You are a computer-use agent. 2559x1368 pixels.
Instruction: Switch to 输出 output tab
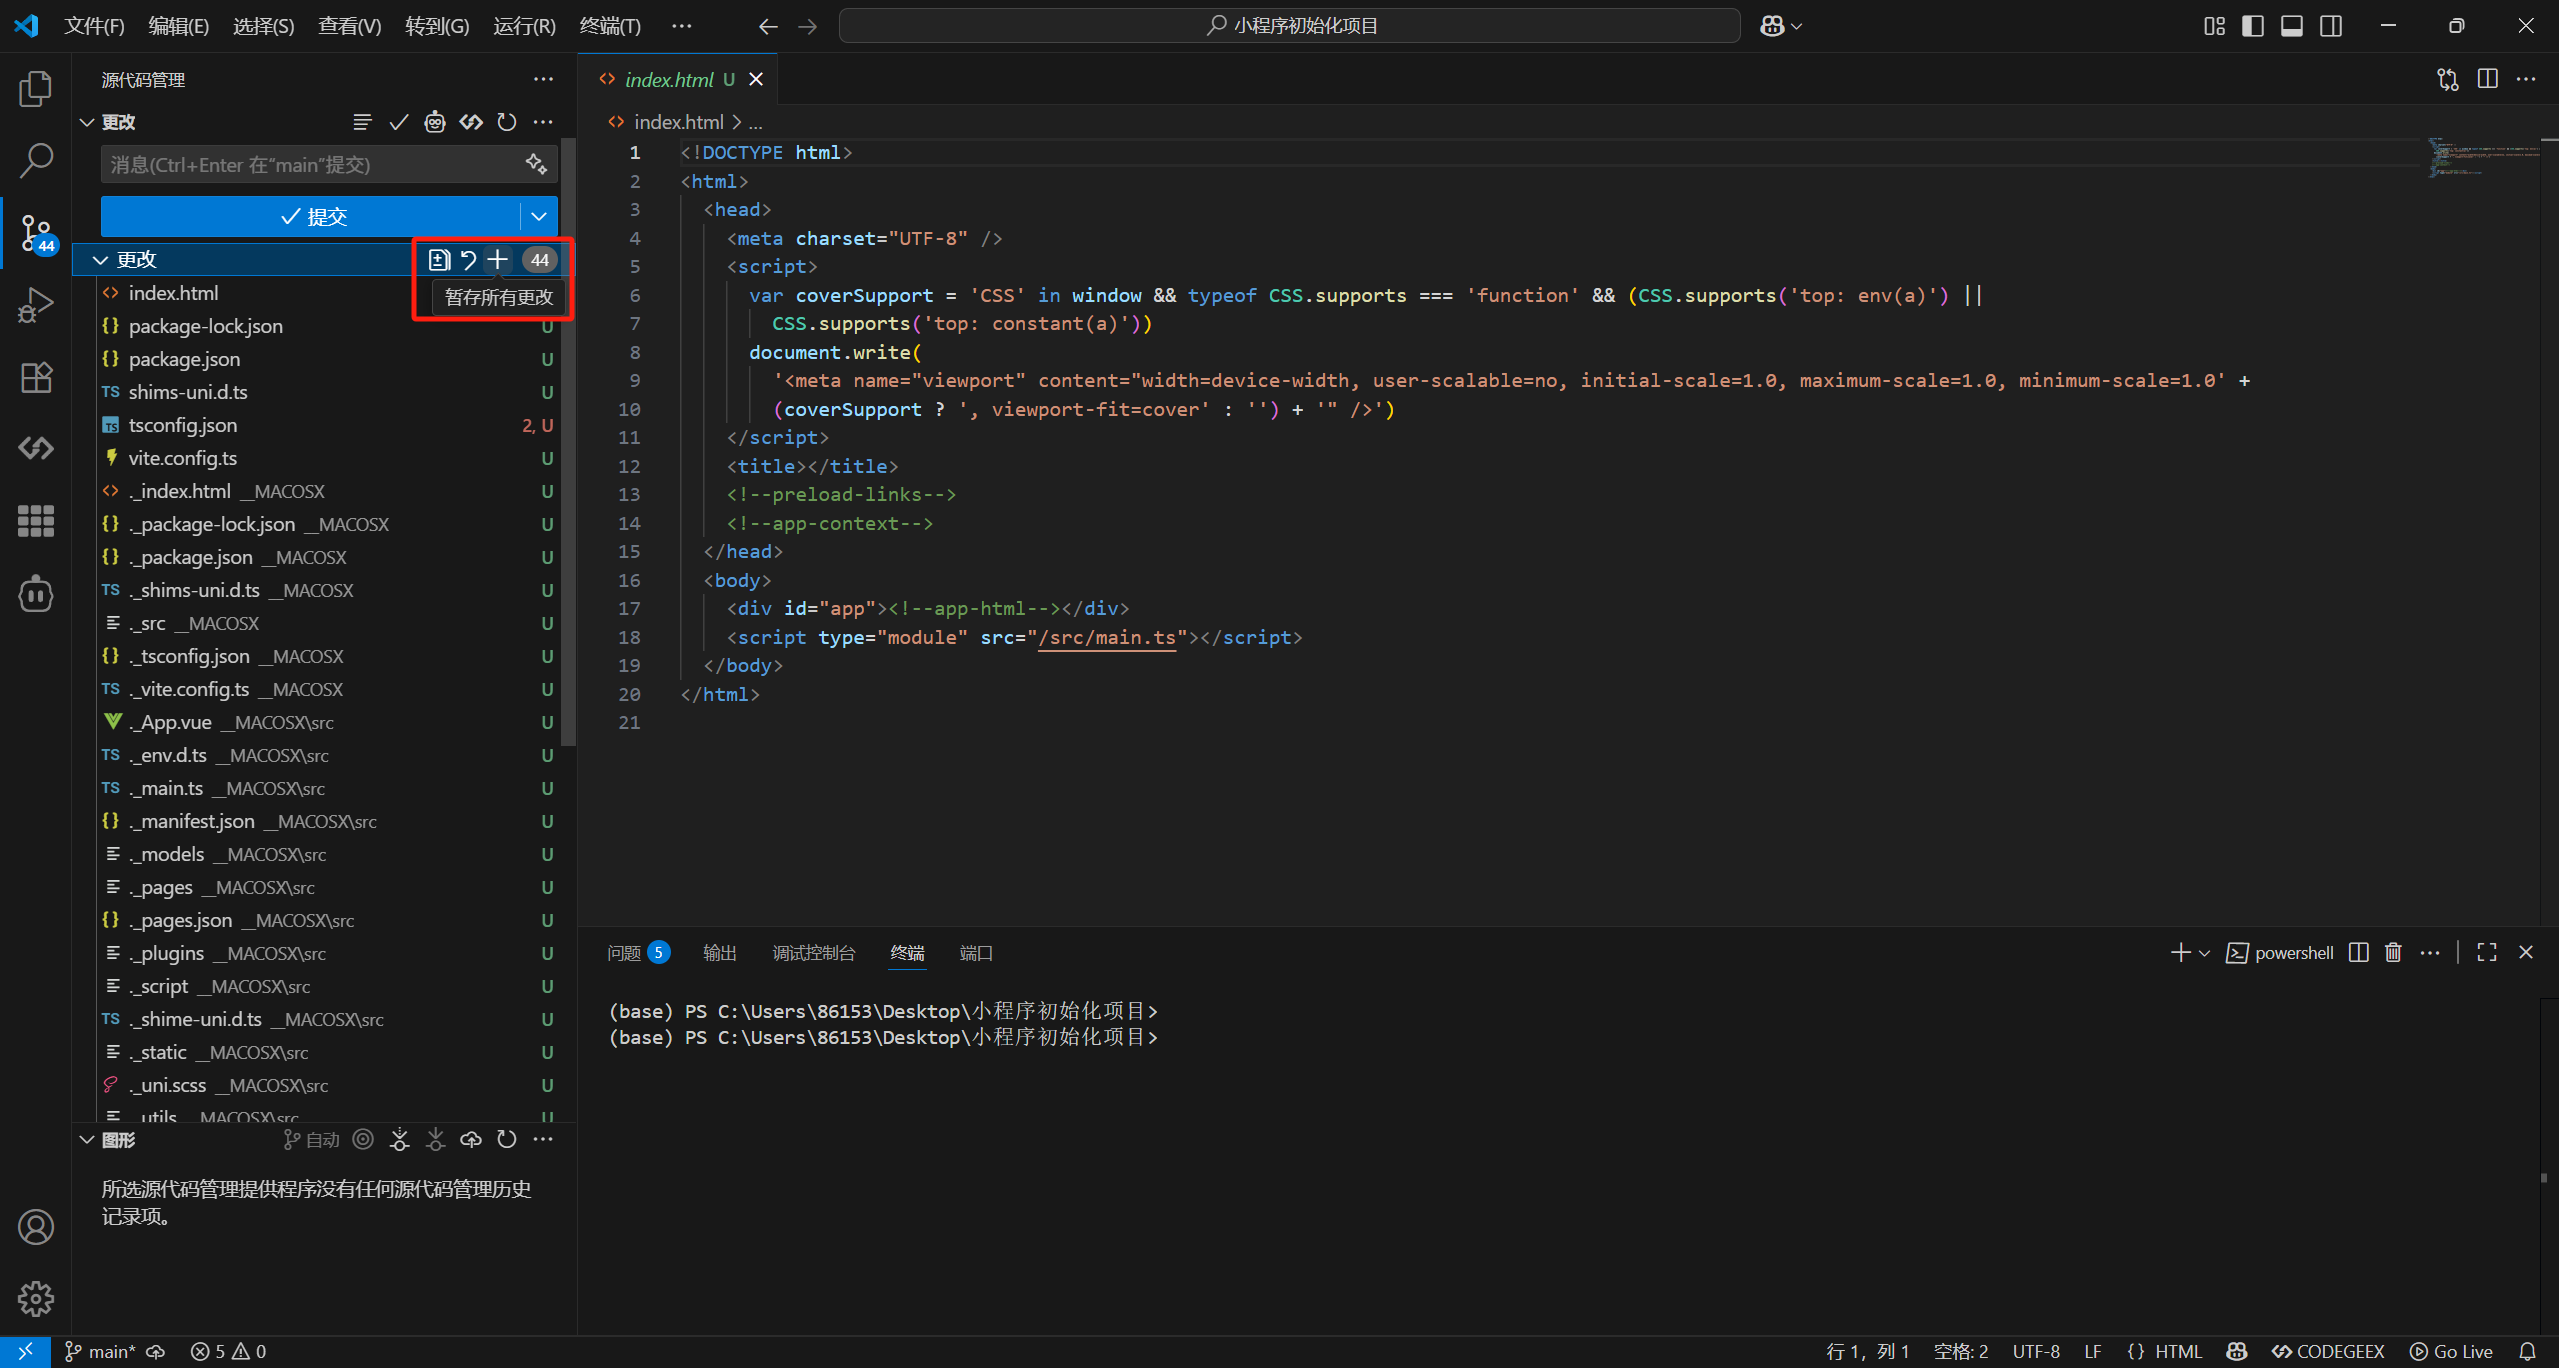(x=720, y=953)
